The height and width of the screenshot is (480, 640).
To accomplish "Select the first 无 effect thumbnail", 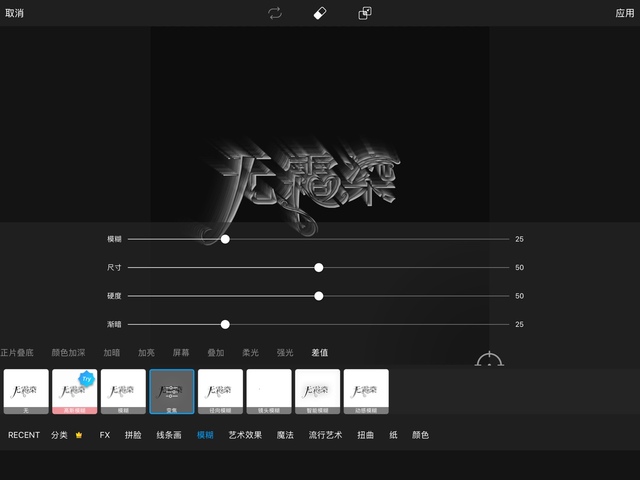I will coord(26,391).
